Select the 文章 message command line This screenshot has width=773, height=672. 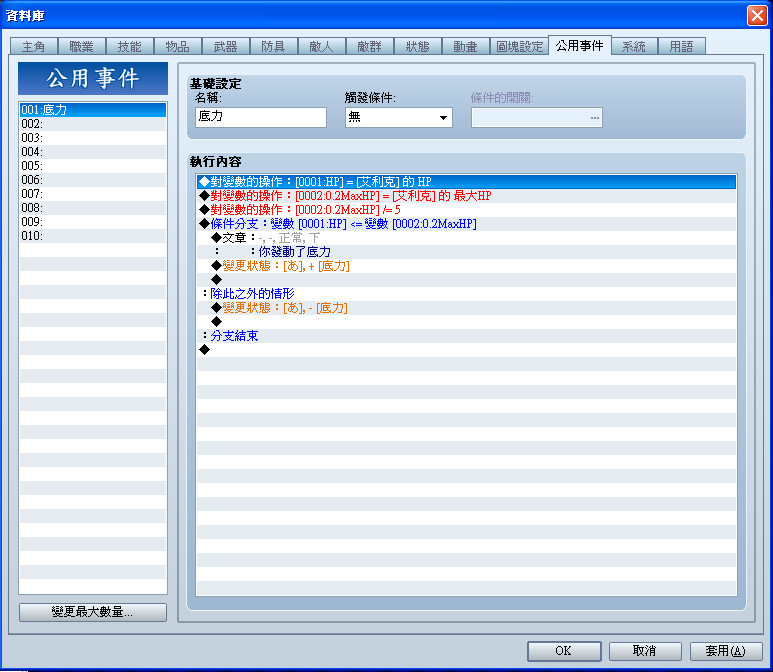[466, 238]
